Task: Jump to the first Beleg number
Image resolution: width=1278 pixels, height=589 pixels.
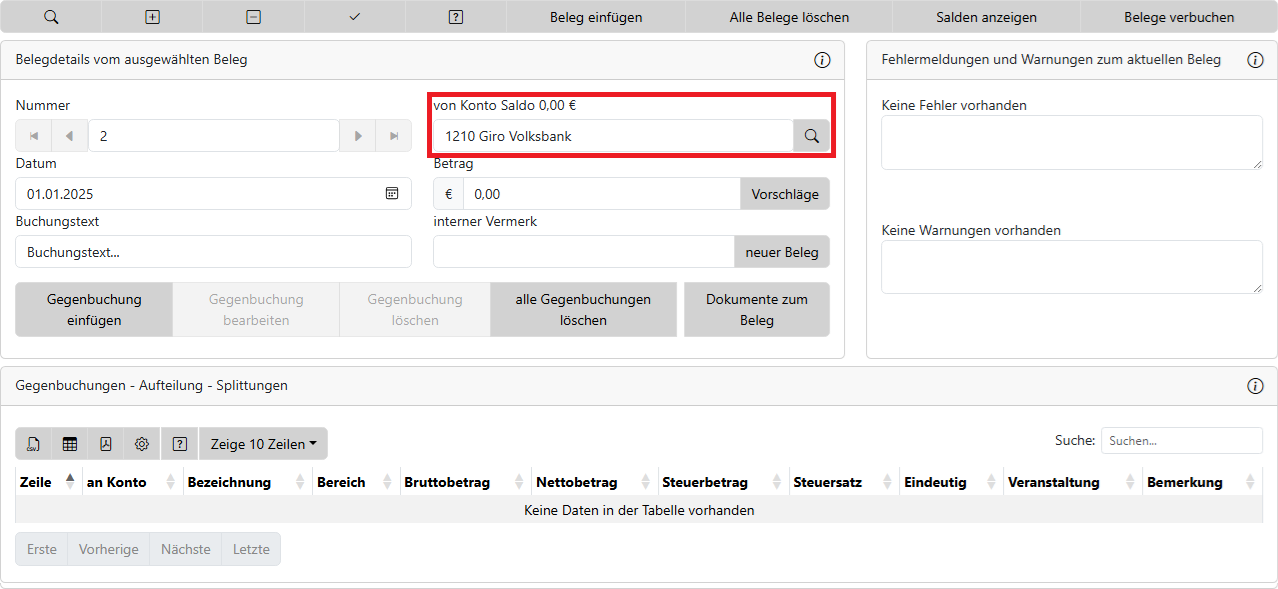Action: (x=34, y=136)
